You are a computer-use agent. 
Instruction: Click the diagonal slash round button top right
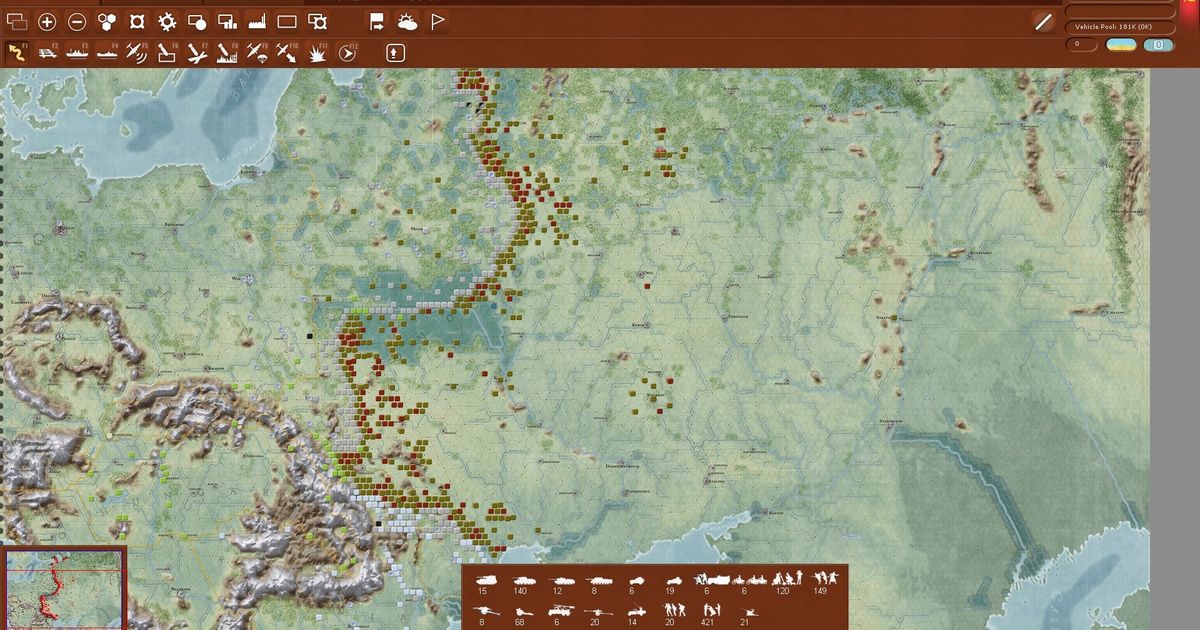point(1044,21)
